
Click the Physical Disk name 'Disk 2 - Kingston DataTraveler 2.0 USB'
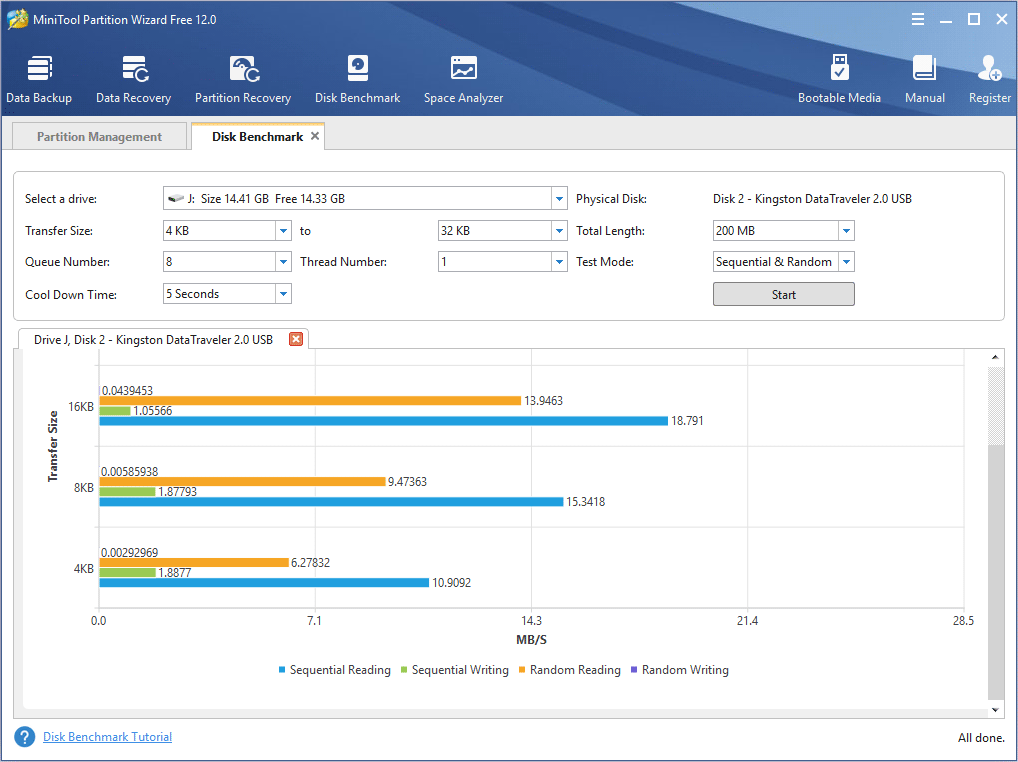pyautogui.click(x=812, y=199)
